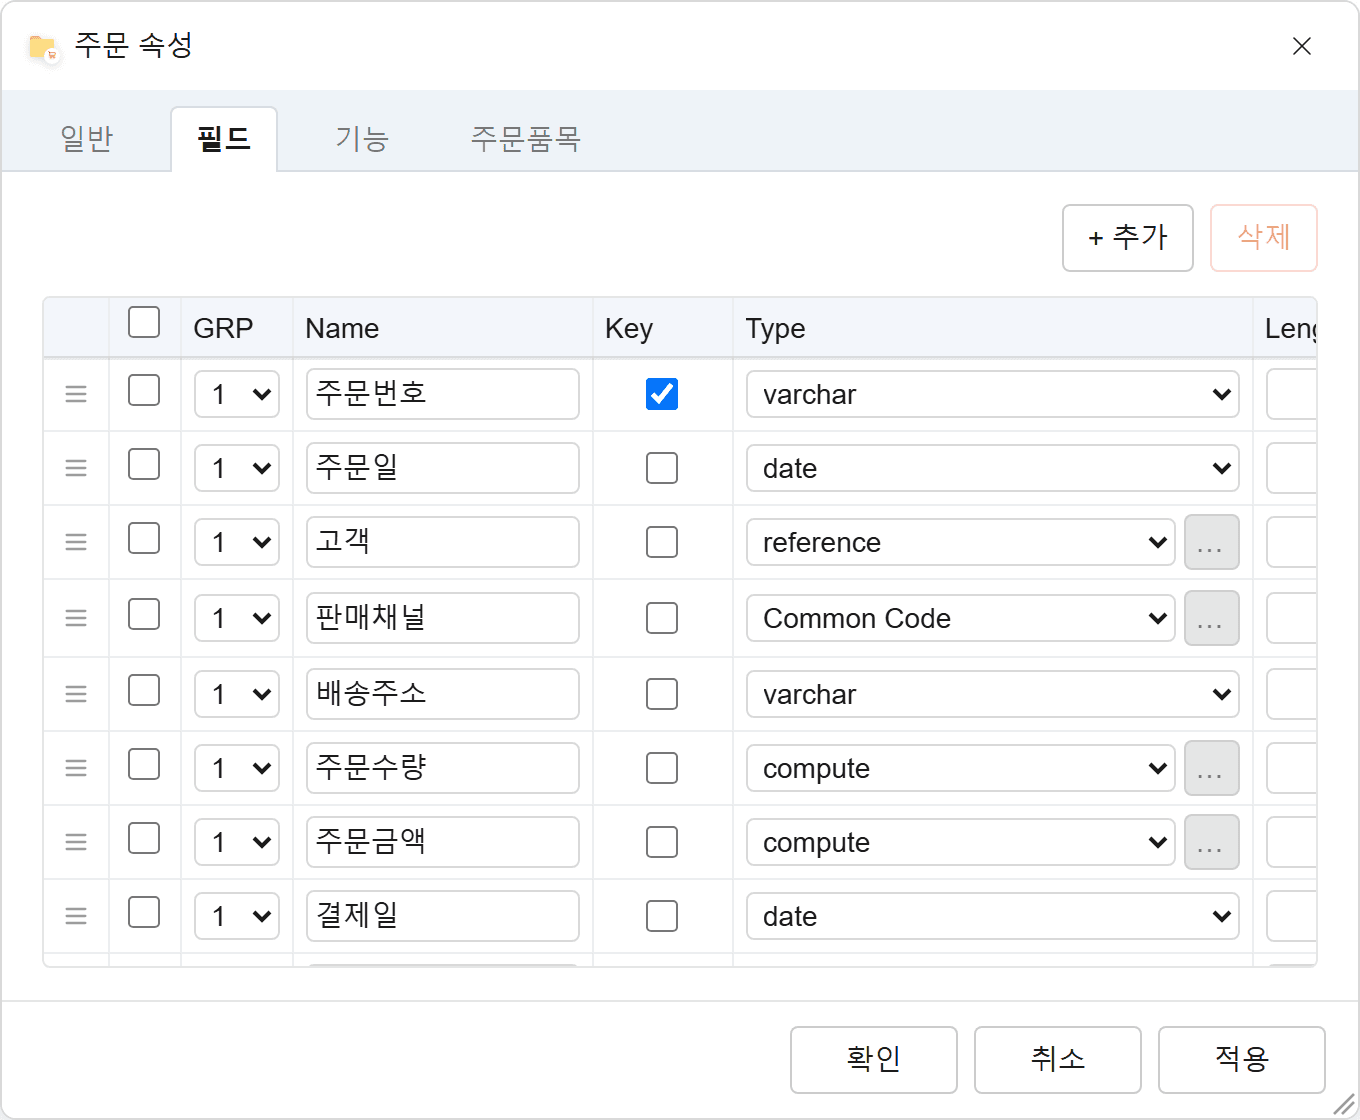The image size is (1360, 1120).
Task: Click the 적용 button
Action: 1242,1060
